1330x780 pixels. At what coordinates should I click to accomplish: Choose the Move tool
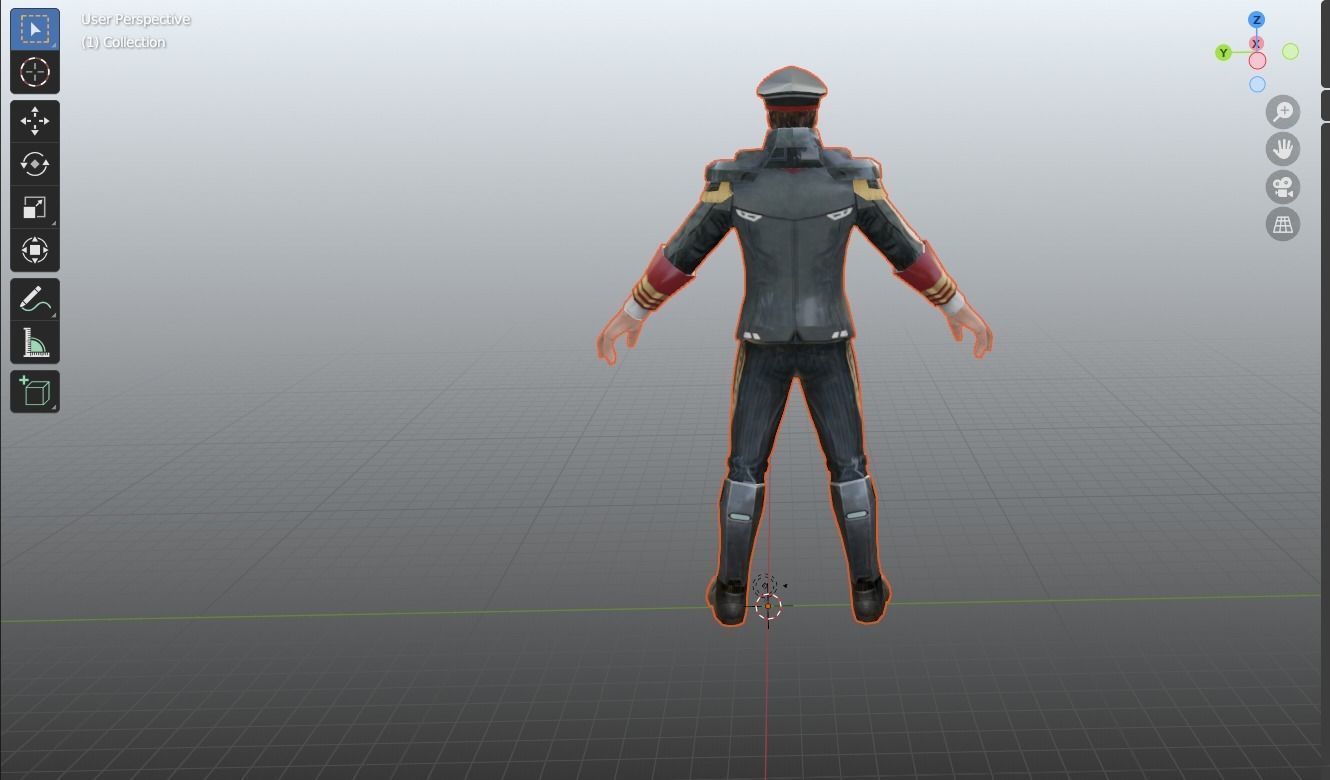pyautogui.click(x=35, y=121)
